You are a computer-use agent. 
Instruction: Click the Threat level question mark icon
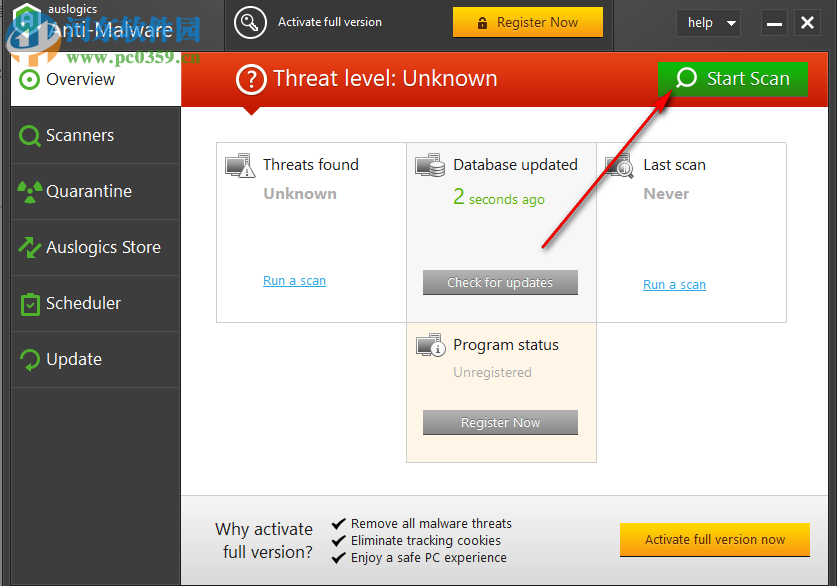251,79
